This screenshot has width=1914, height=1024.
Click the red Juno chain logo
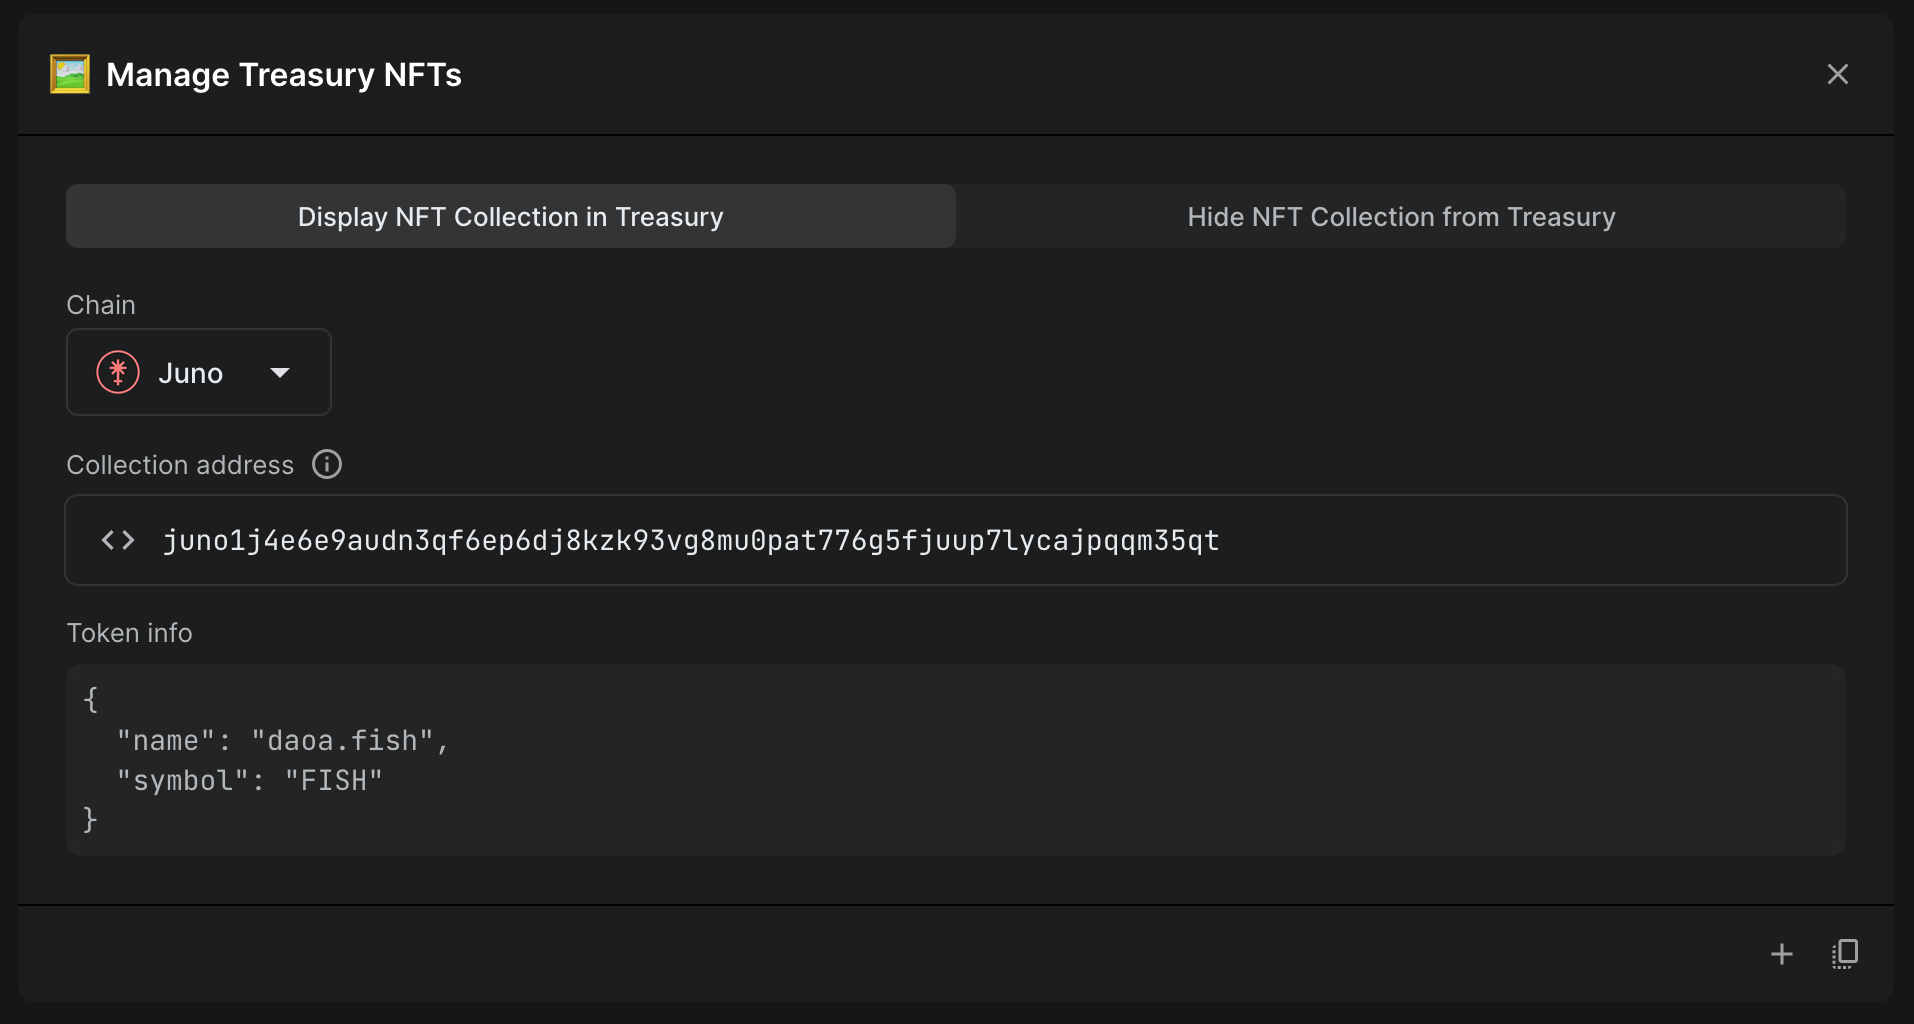pos(118,373)
